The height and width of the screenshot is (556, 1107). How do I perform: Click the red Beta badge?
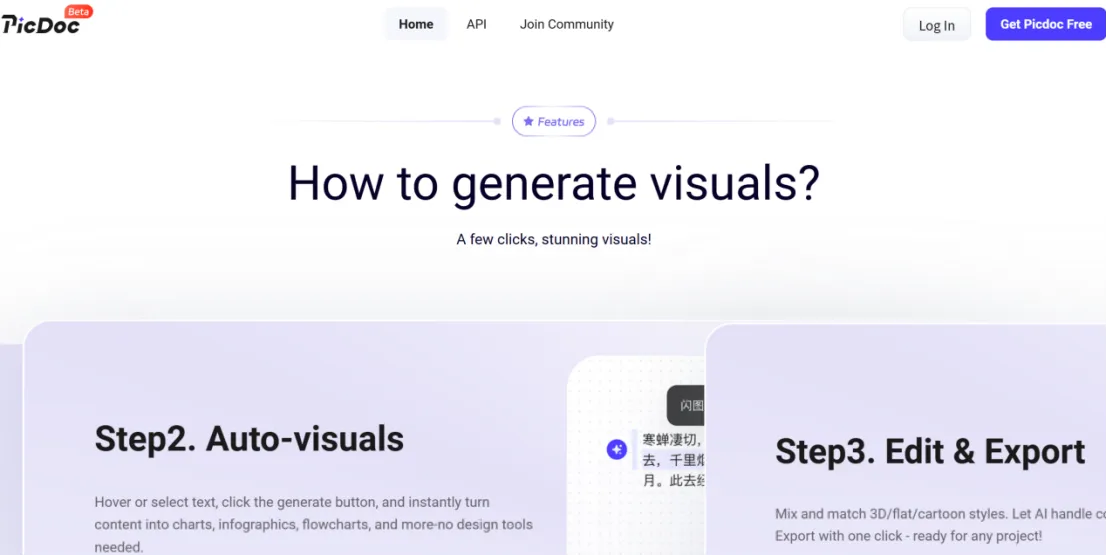pyautogui.click(x=78, y=11)
